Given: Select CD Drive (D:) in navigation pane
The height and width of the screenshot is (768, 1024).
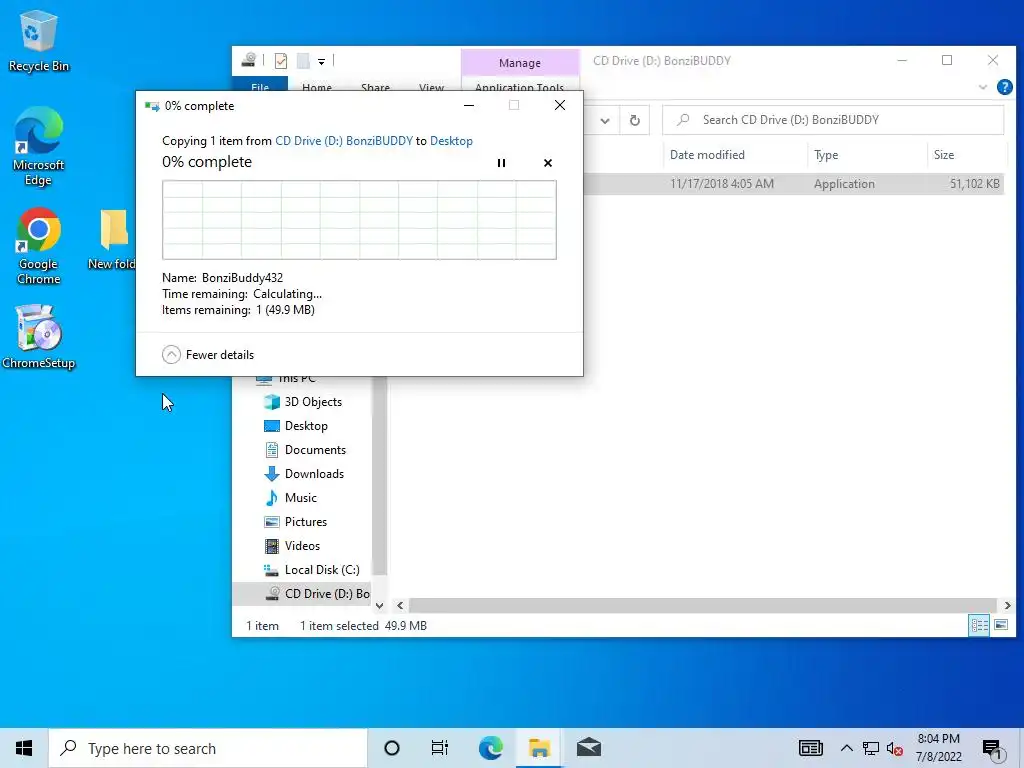Looking at the screenshot, I should coord(302,594).
